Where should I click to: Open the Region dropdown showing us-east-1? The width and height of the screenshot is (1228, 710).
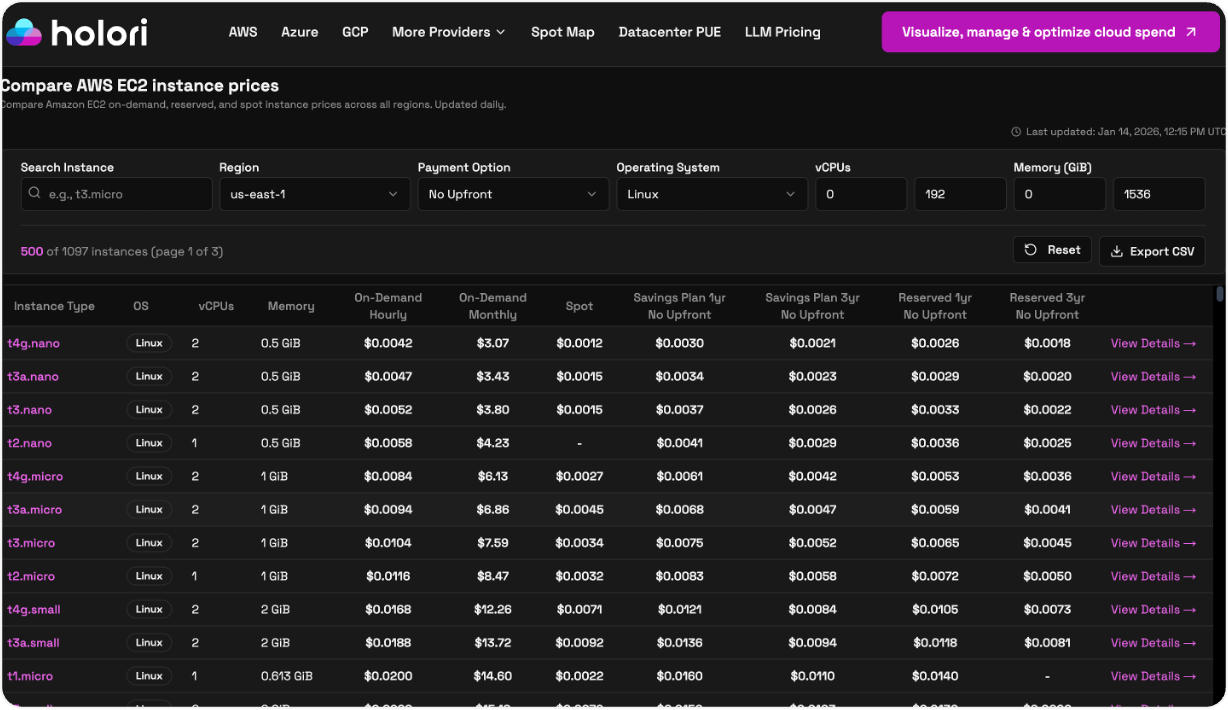coord(314,193)
